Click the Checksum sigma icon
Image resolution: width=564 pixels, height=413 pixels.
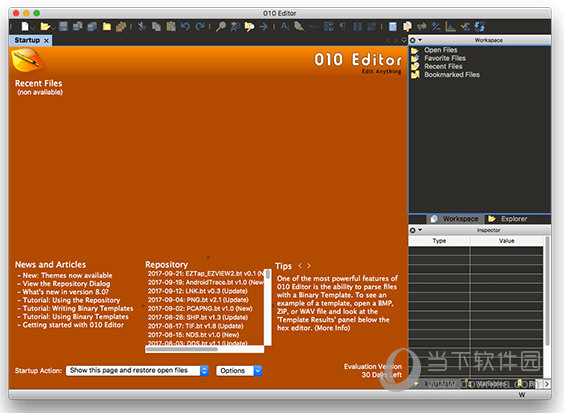(x=465, y=26)
